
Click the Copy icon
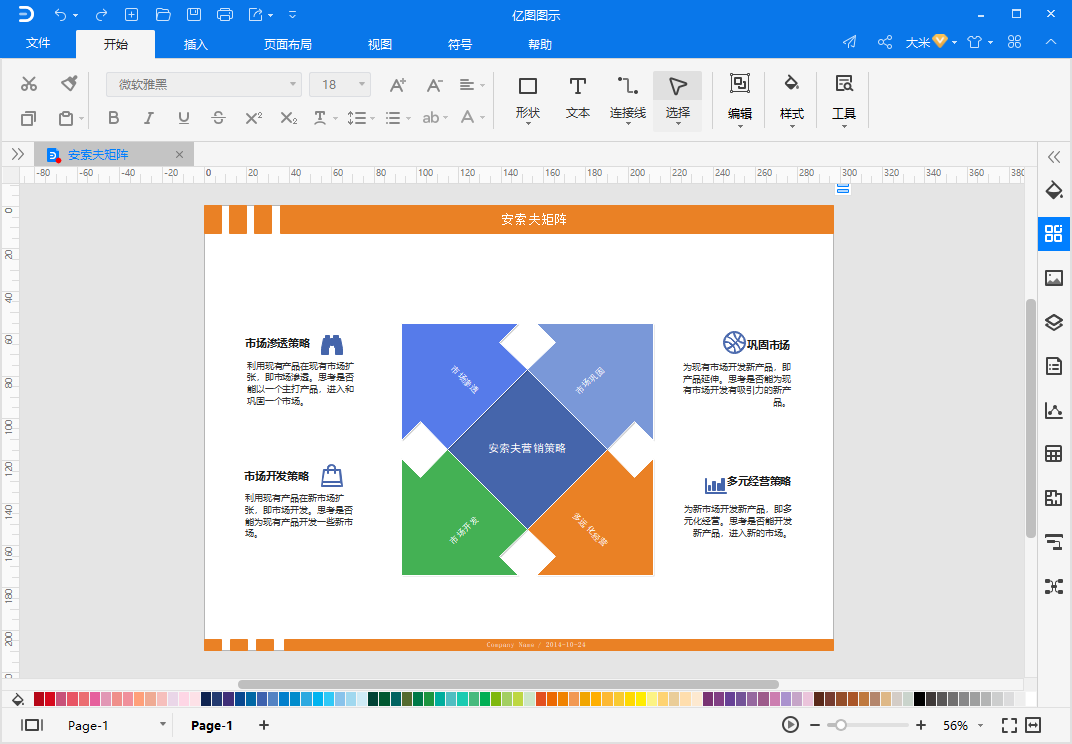(x=28, y=118)
